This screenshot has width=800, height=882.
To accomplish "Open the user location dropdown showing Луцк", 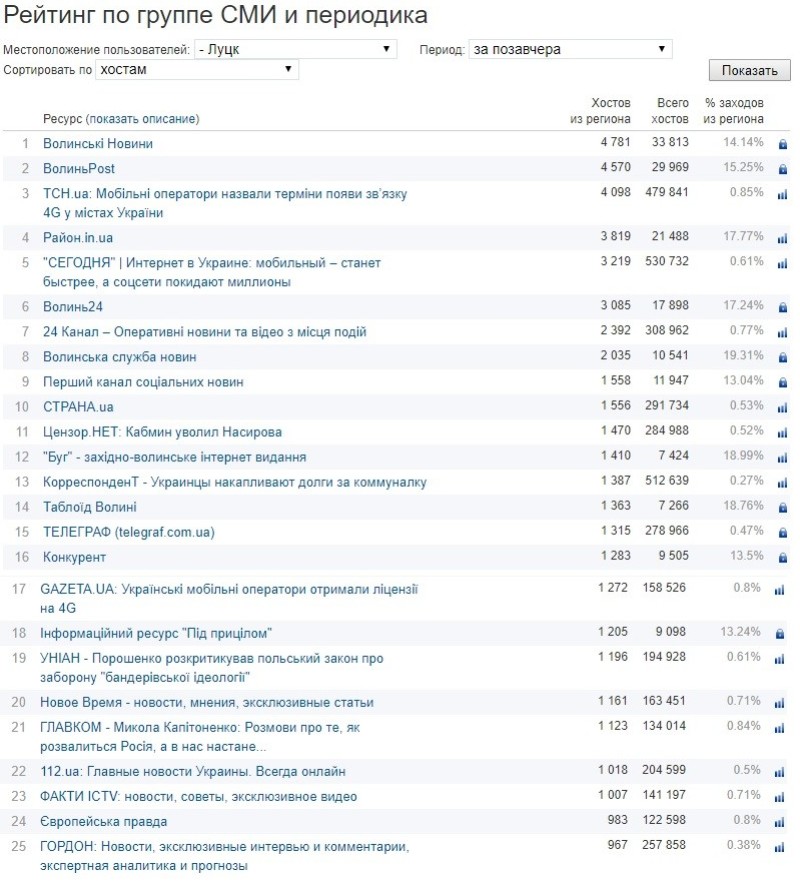I will 296,49.
